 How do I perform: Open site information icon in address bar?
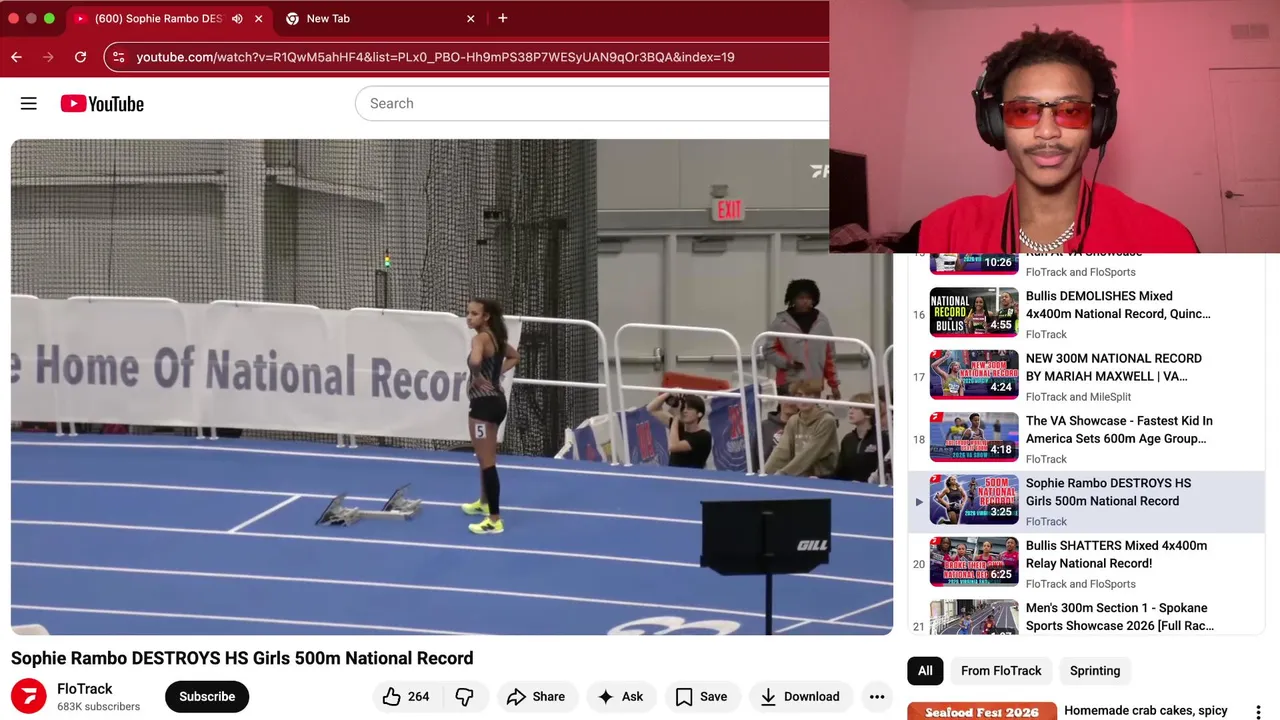point(119,57)
